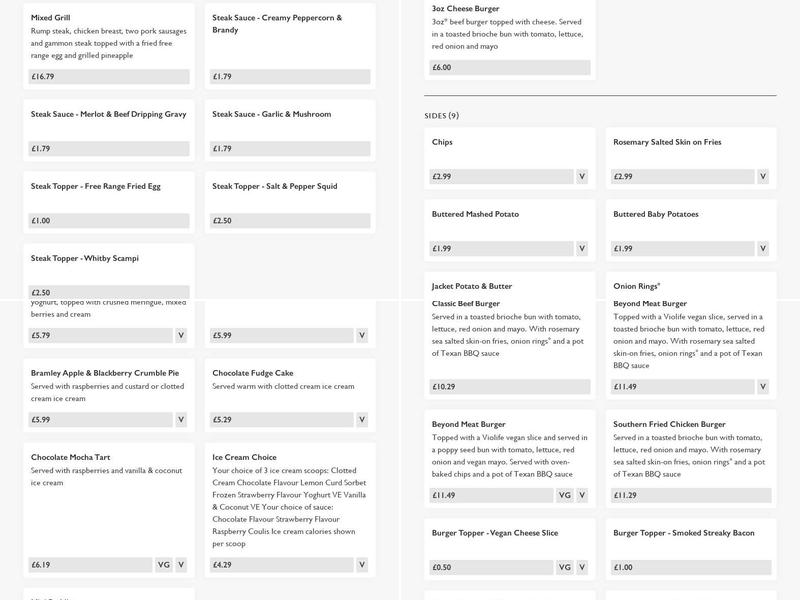Click the £5.79 dessert price

pos(101,335)
